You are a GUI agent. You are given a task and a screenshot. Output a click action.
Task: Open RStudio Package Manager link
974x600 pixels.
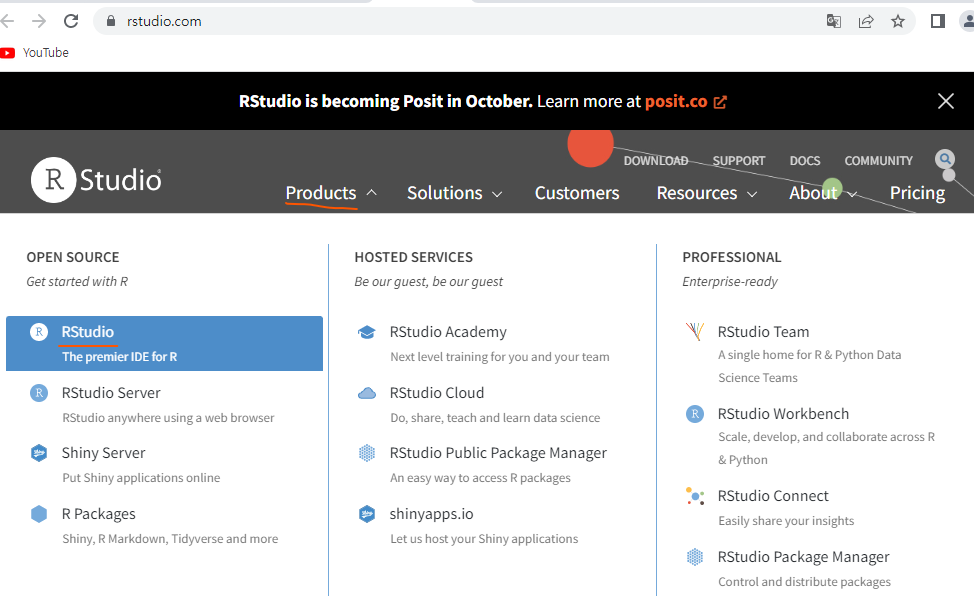(803, 557)
